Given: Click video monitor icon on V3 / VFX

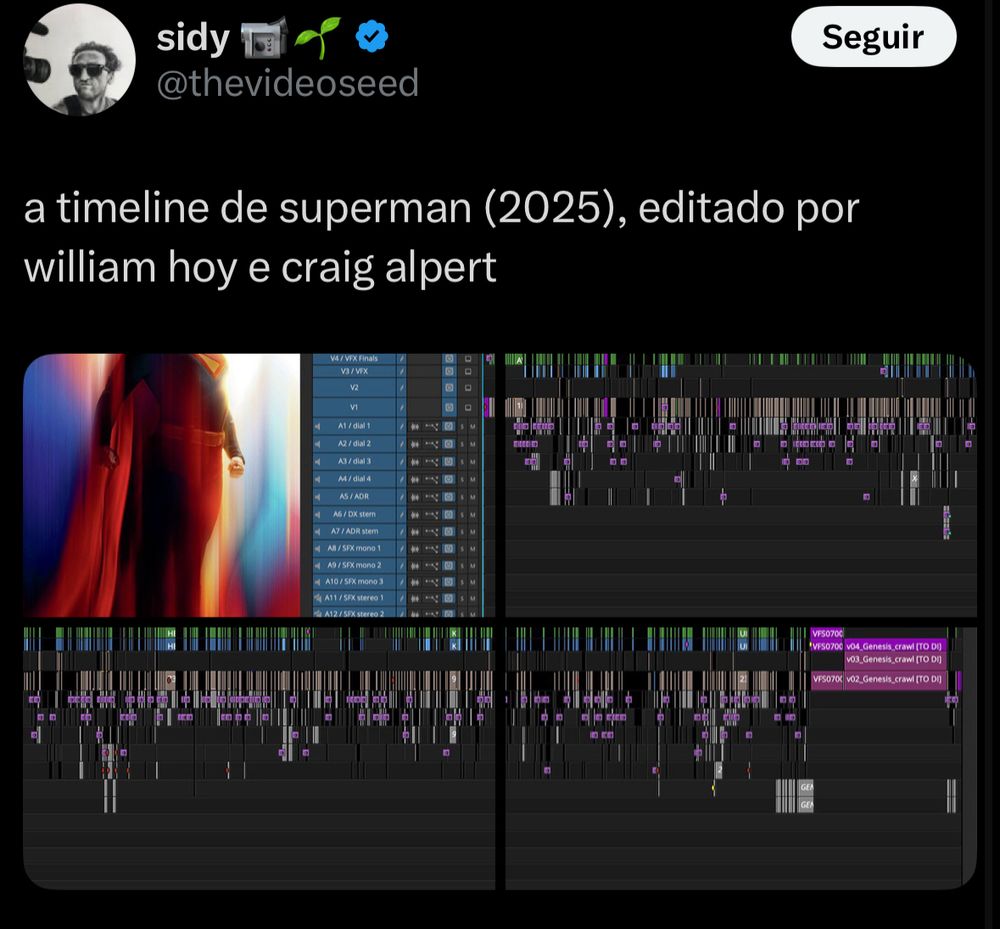Looking at the screenshot, I should click(x=468, y=371).
